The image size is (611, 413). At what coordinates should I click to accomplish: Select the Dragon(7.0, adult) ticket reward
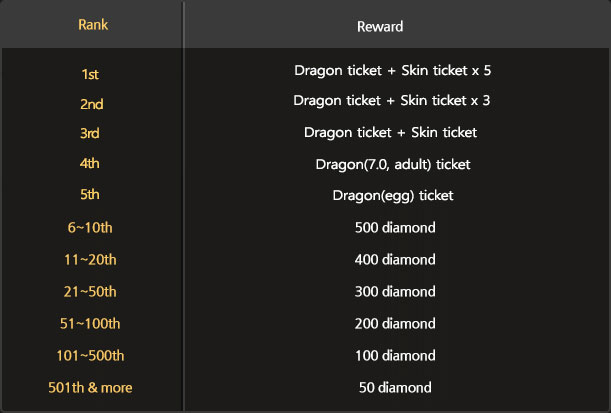(394, 164)
